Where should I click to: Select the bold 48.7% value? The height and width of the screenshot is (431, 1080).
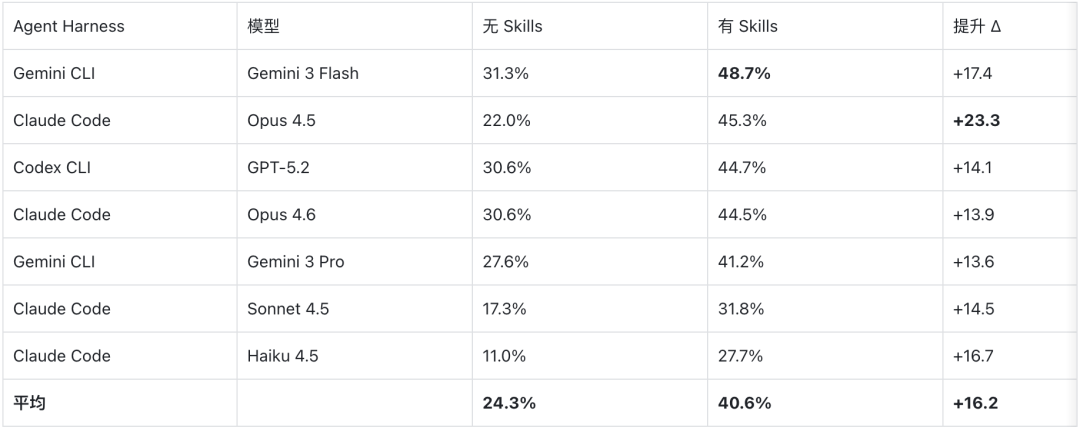coord(744,73)
